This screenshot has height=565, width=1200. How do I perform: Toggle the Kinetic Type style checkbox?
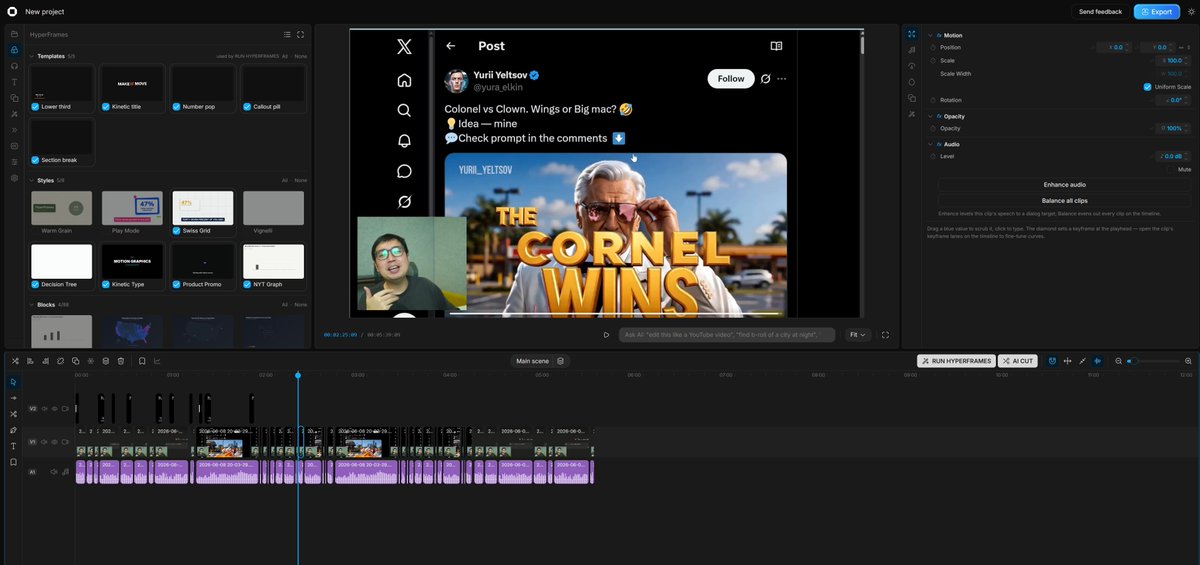click(106, 284)
